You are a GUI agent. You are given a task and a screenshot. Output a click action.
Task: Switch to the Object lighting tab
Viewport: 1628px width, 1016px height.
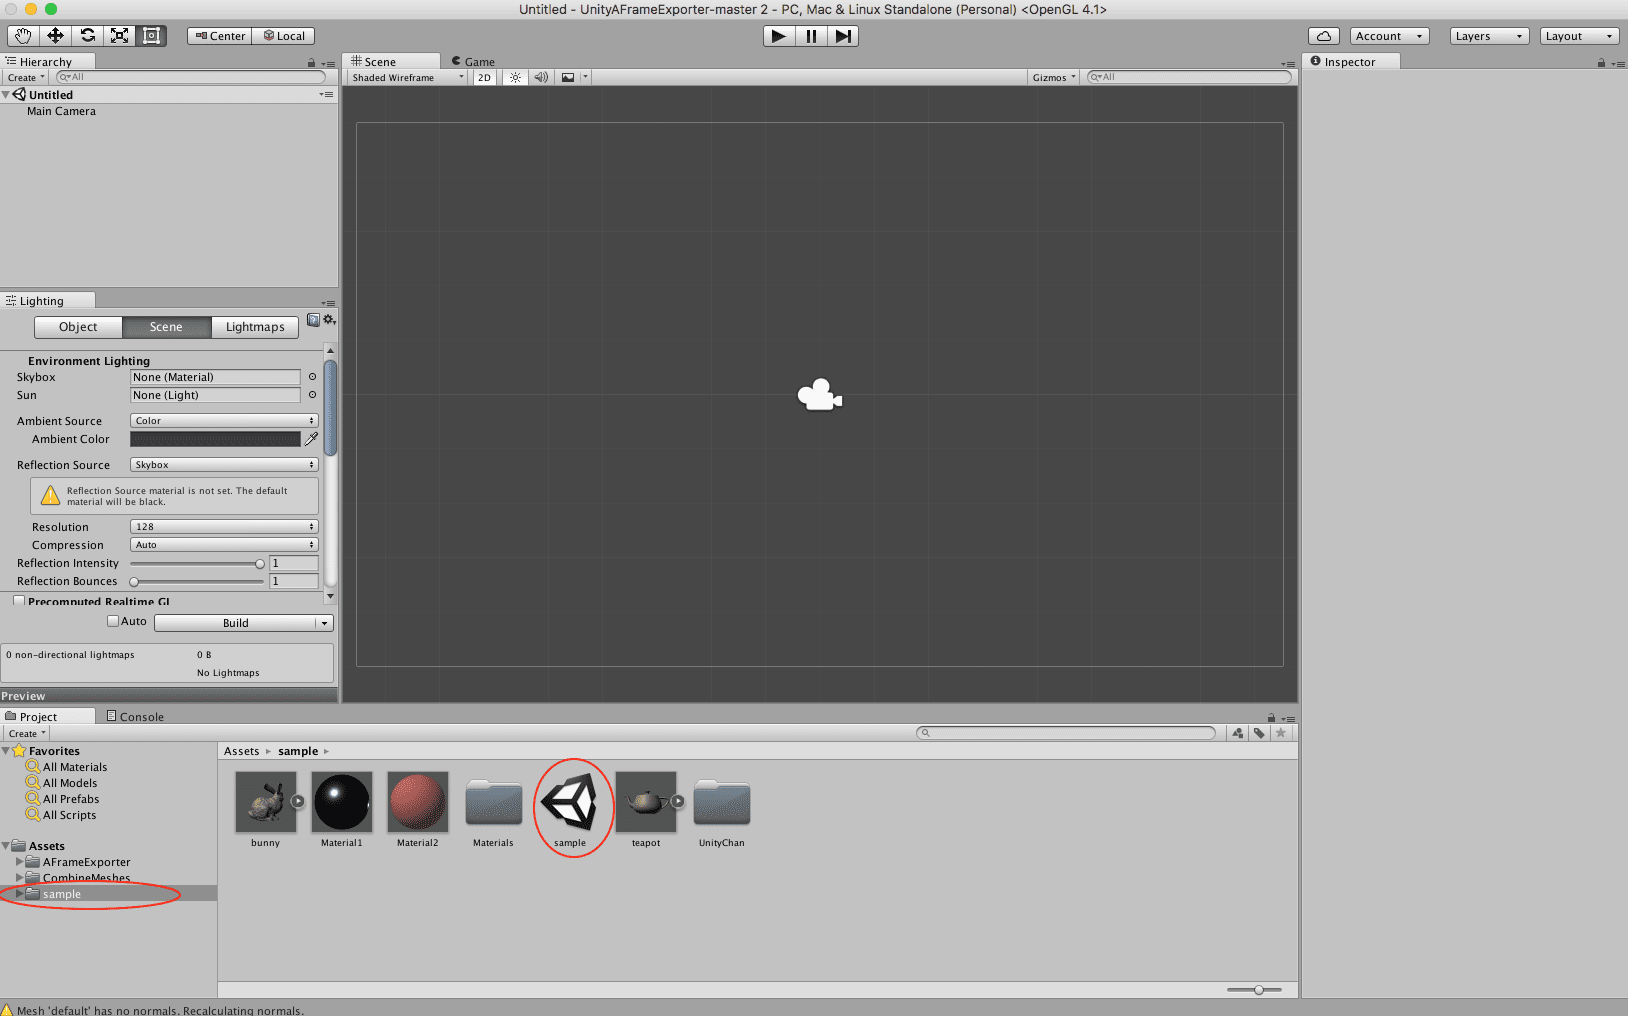pyautogui.click(x=78, y=327)
